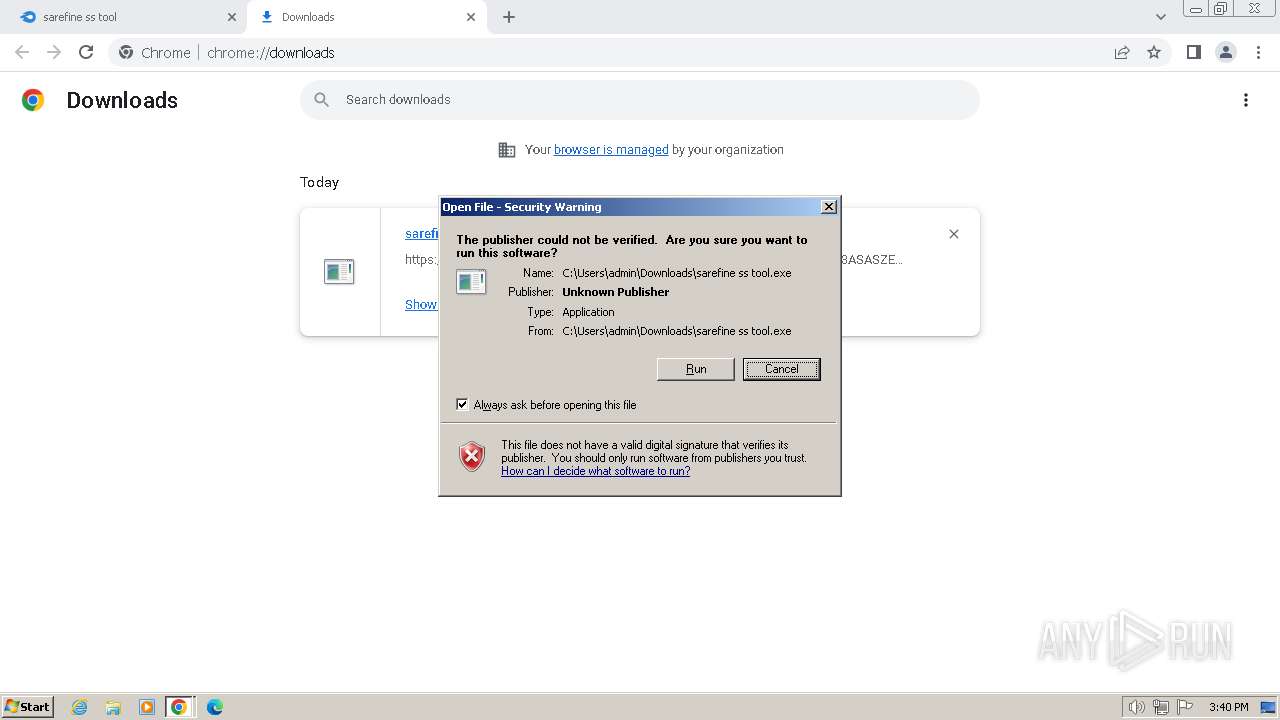Select the Downloads tab
The height and width of the screenshot is (720, 1280).
pos(365,17)
